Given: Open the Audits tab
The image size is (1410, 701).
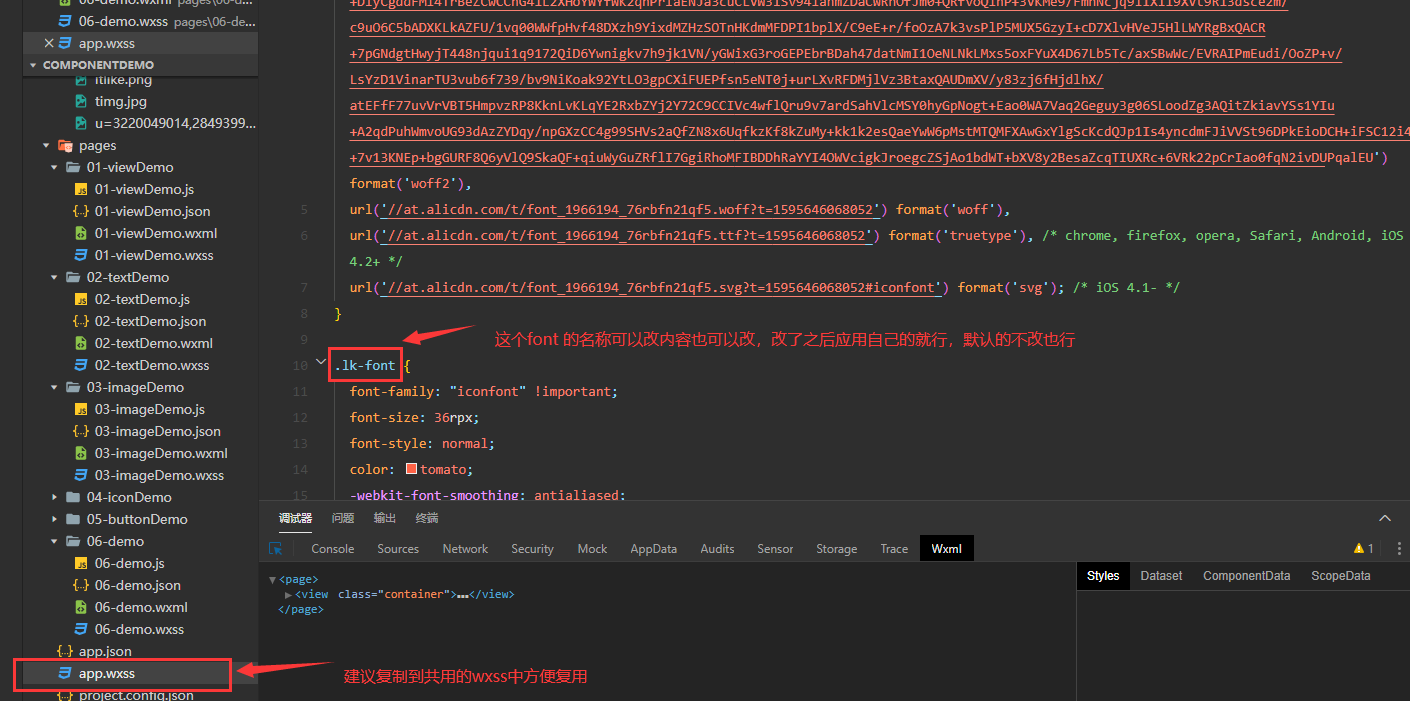Looking at the screenshot, I should click(717, 548).
